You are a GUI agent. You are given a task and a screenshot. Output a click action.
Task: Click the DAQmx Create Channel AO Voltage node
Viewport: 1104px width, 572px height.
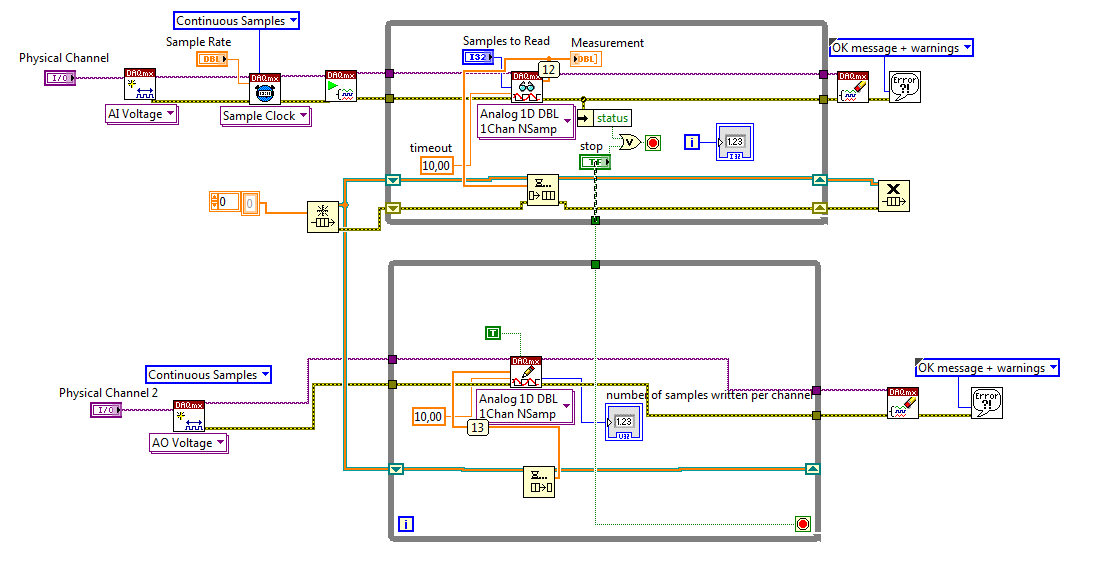(x=189, y=416)
